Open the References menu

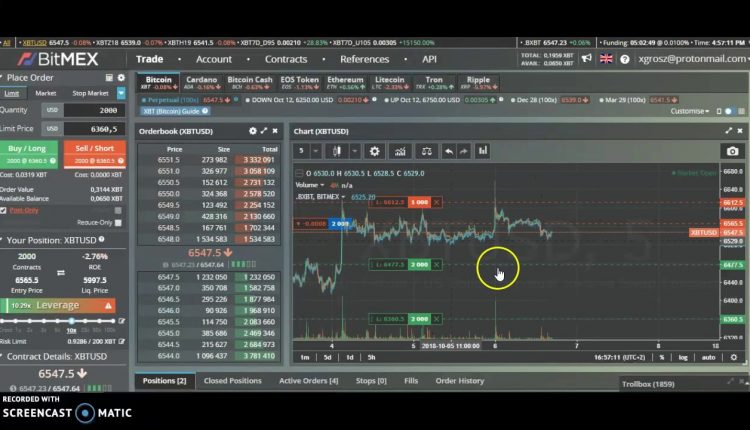click(x=364, y=59)
